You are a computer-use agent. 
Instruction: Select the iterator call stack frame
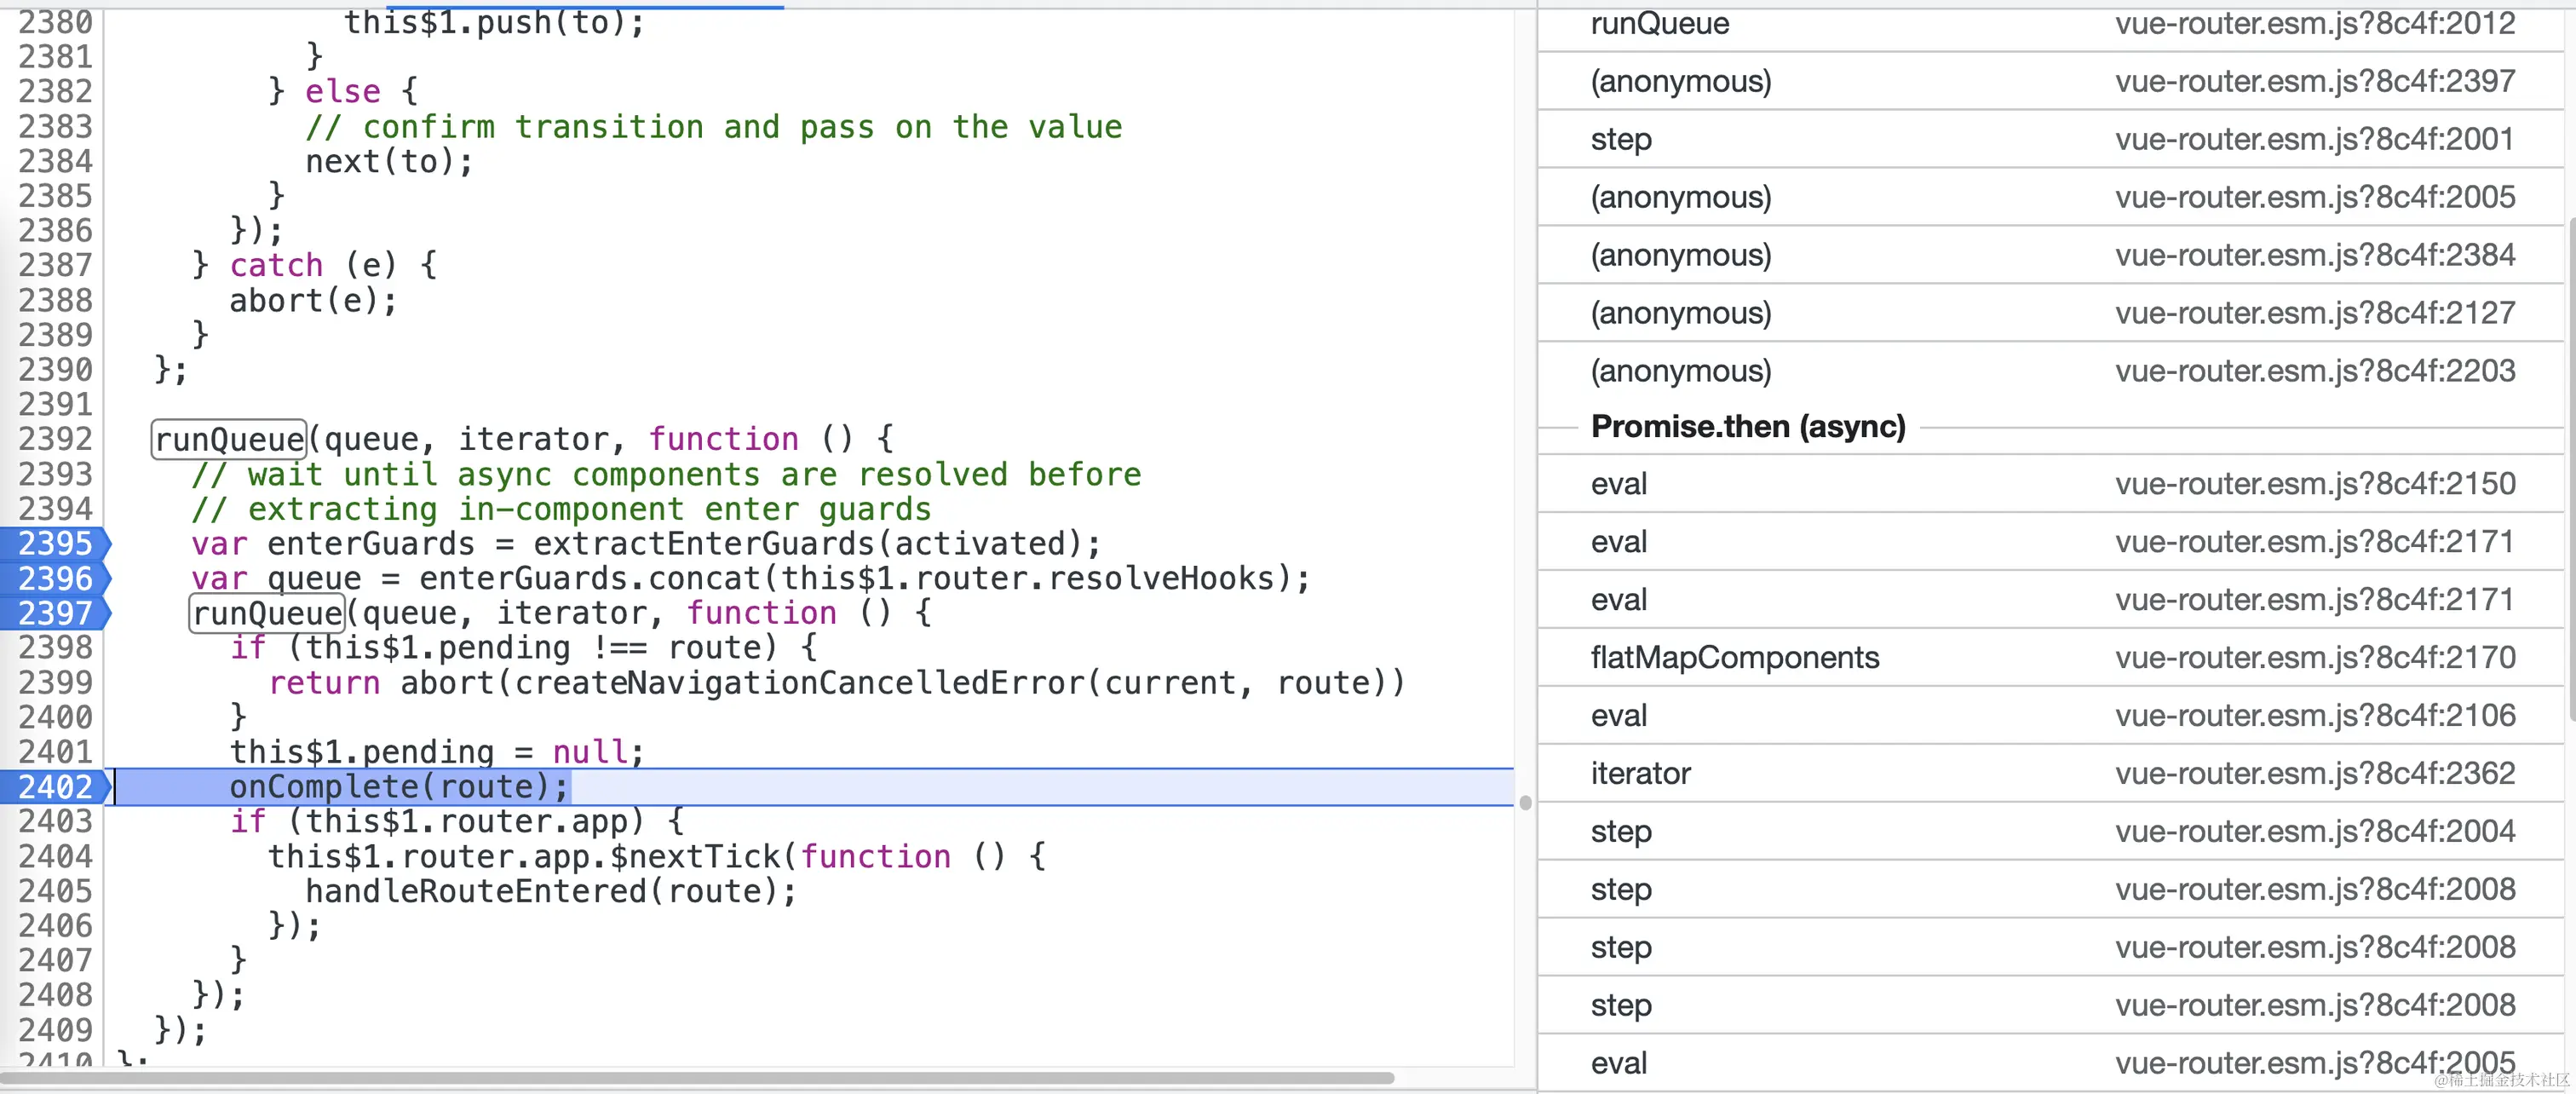[1640, 773]
